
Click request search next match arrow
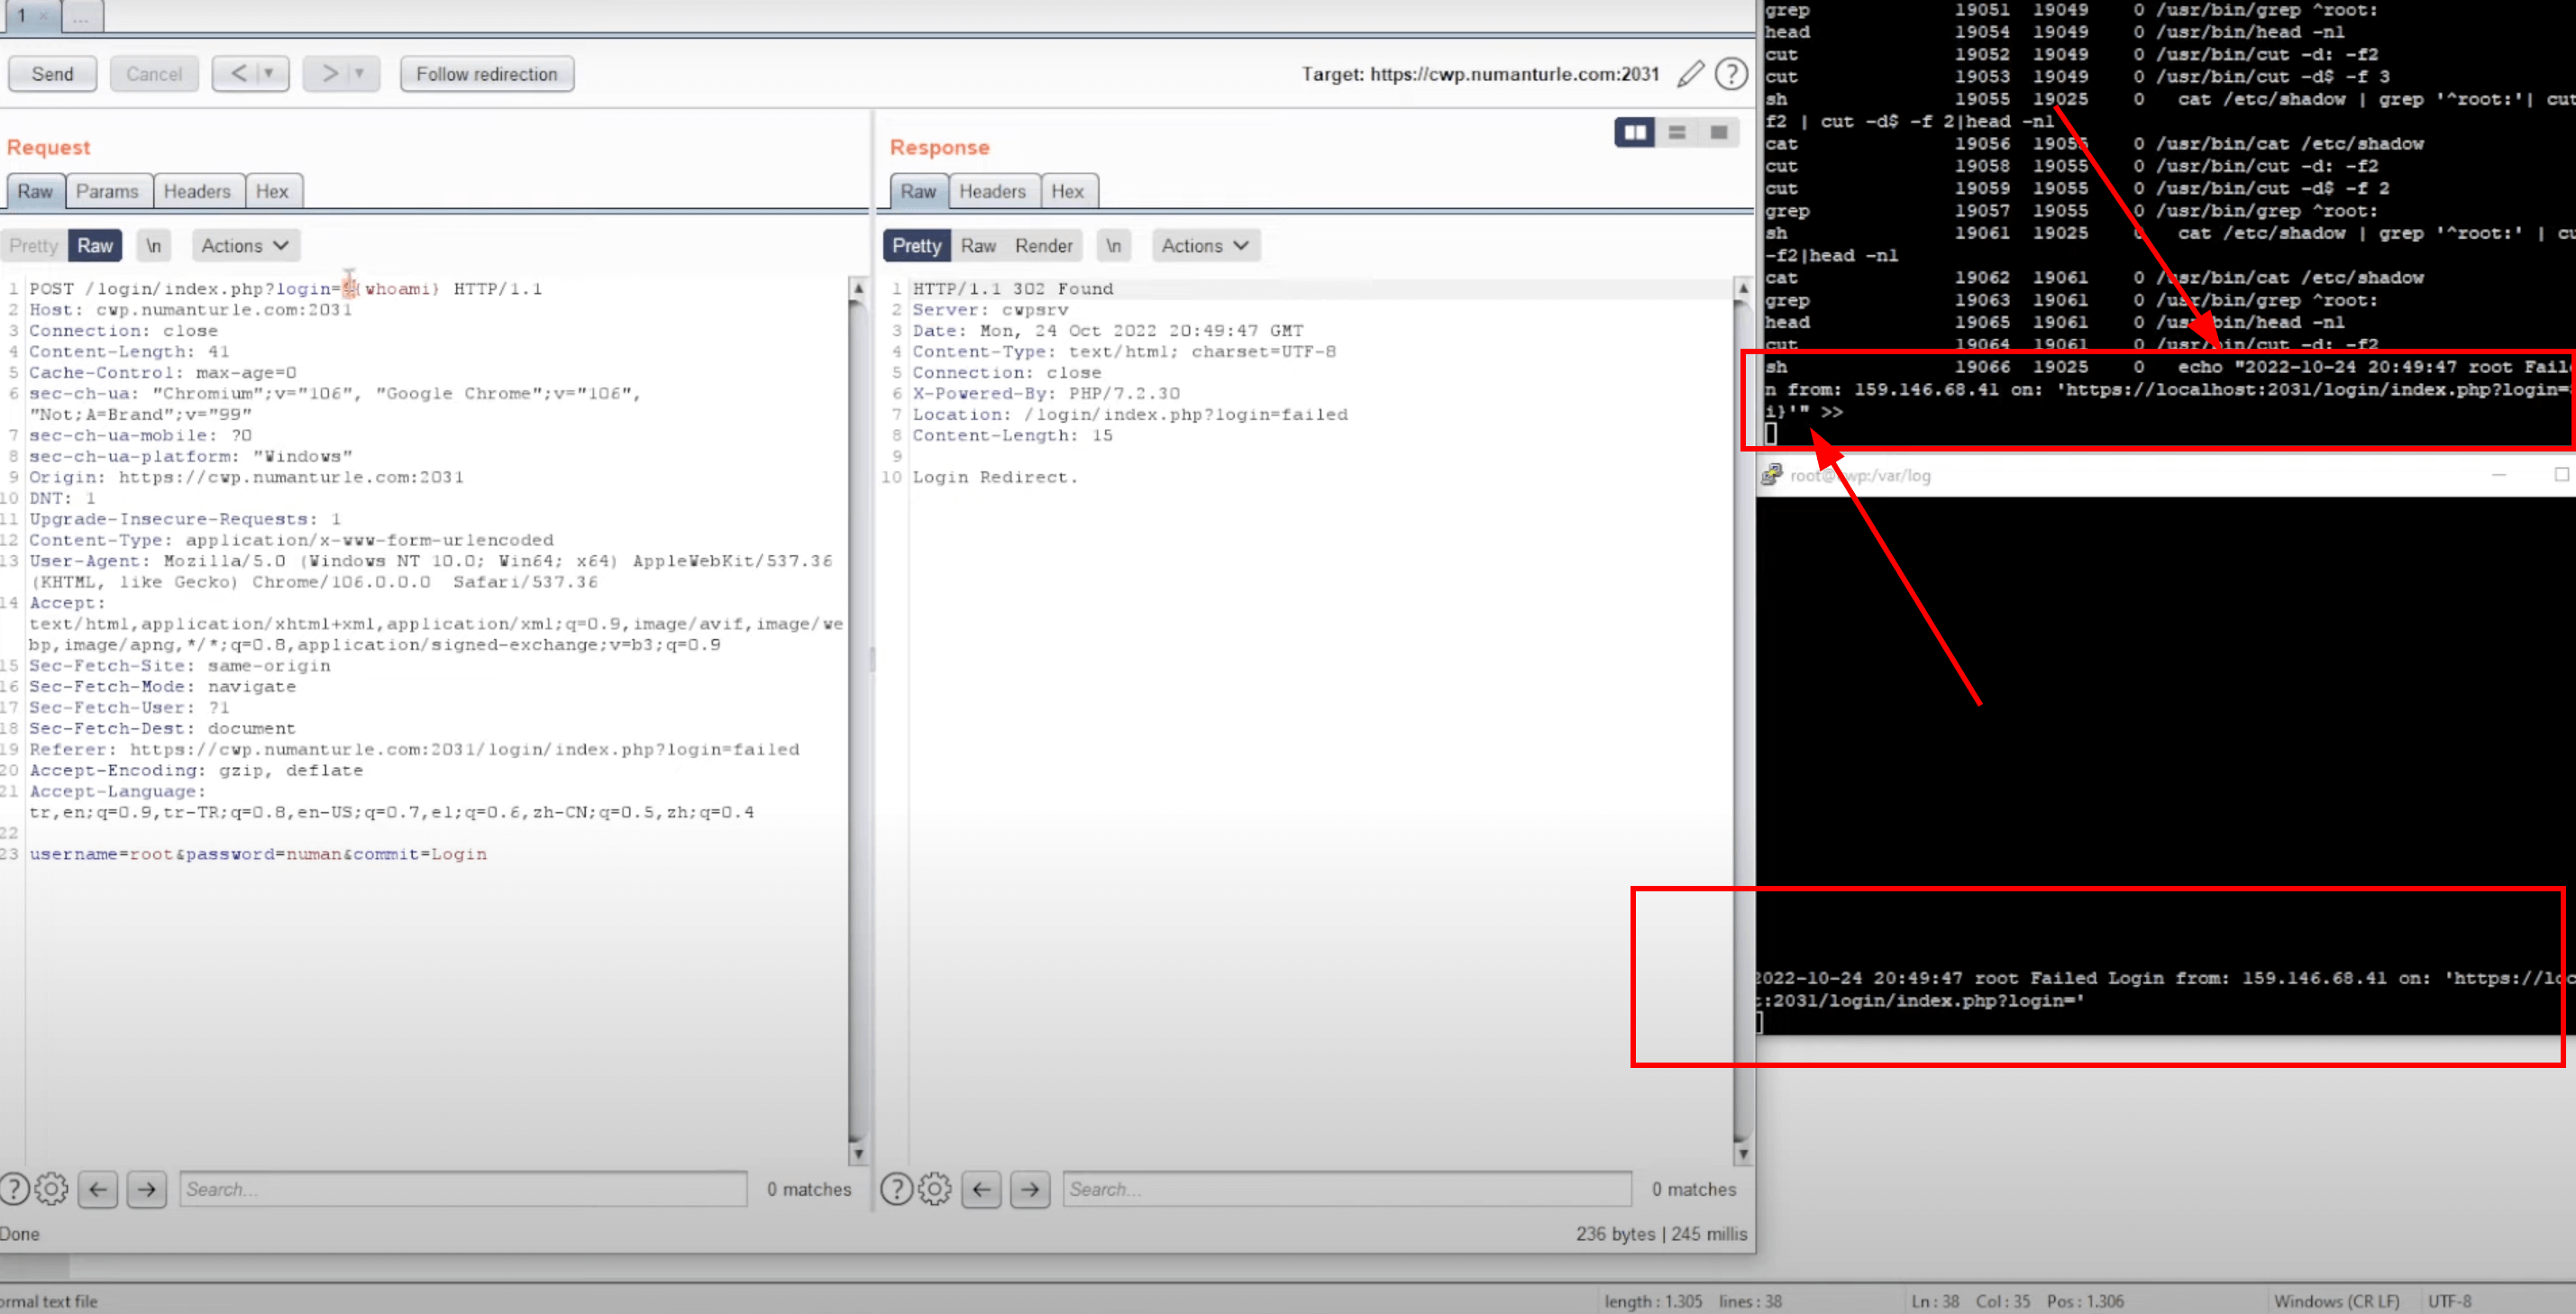tap(147, 1189)
